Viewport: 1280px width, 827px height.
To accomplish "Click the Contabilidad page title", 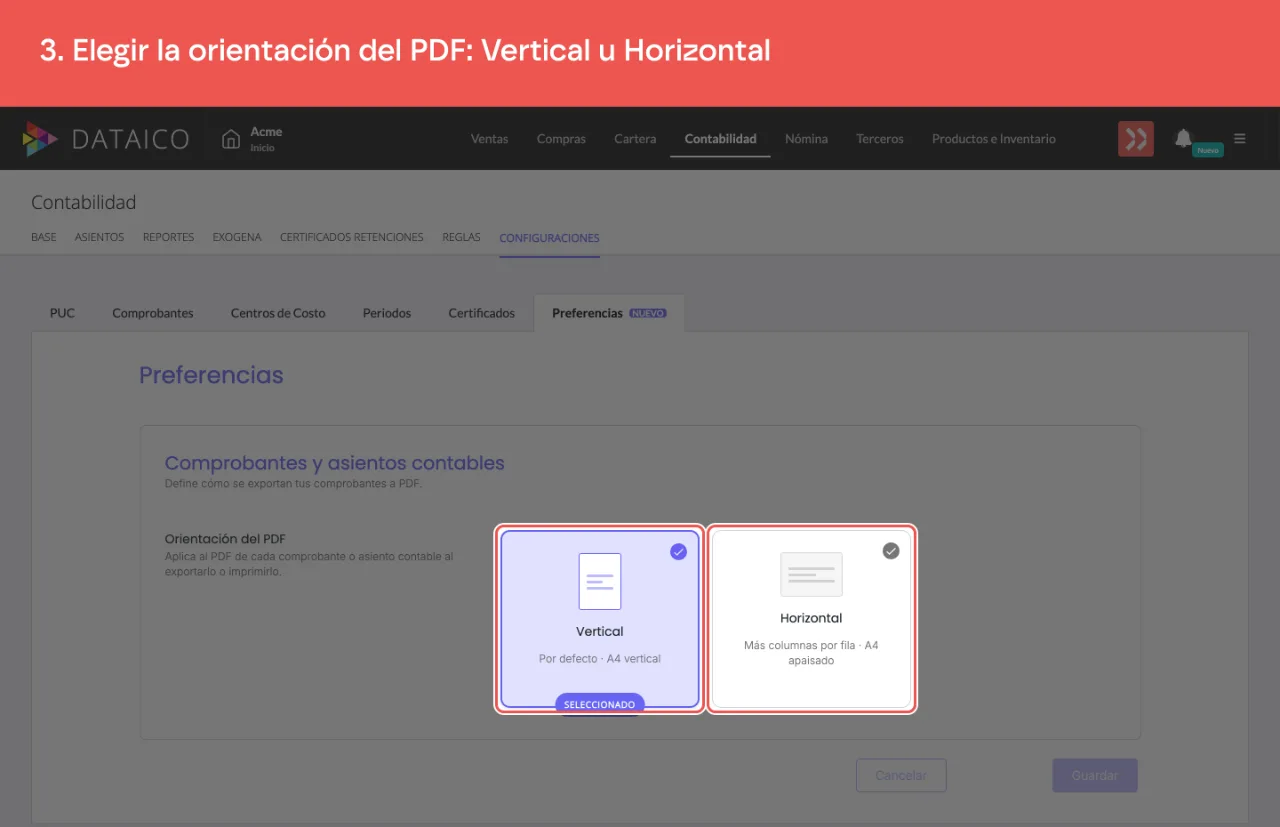I will click(84, 202).
